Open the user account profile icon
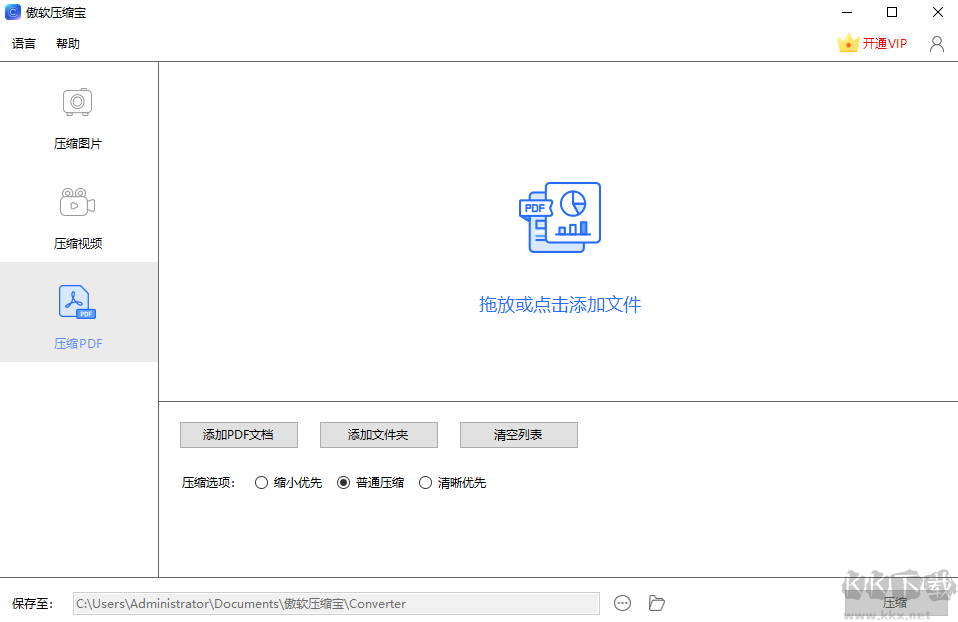Screen dimensions: 958x622 pyautogui.click(x=936, y=43)
